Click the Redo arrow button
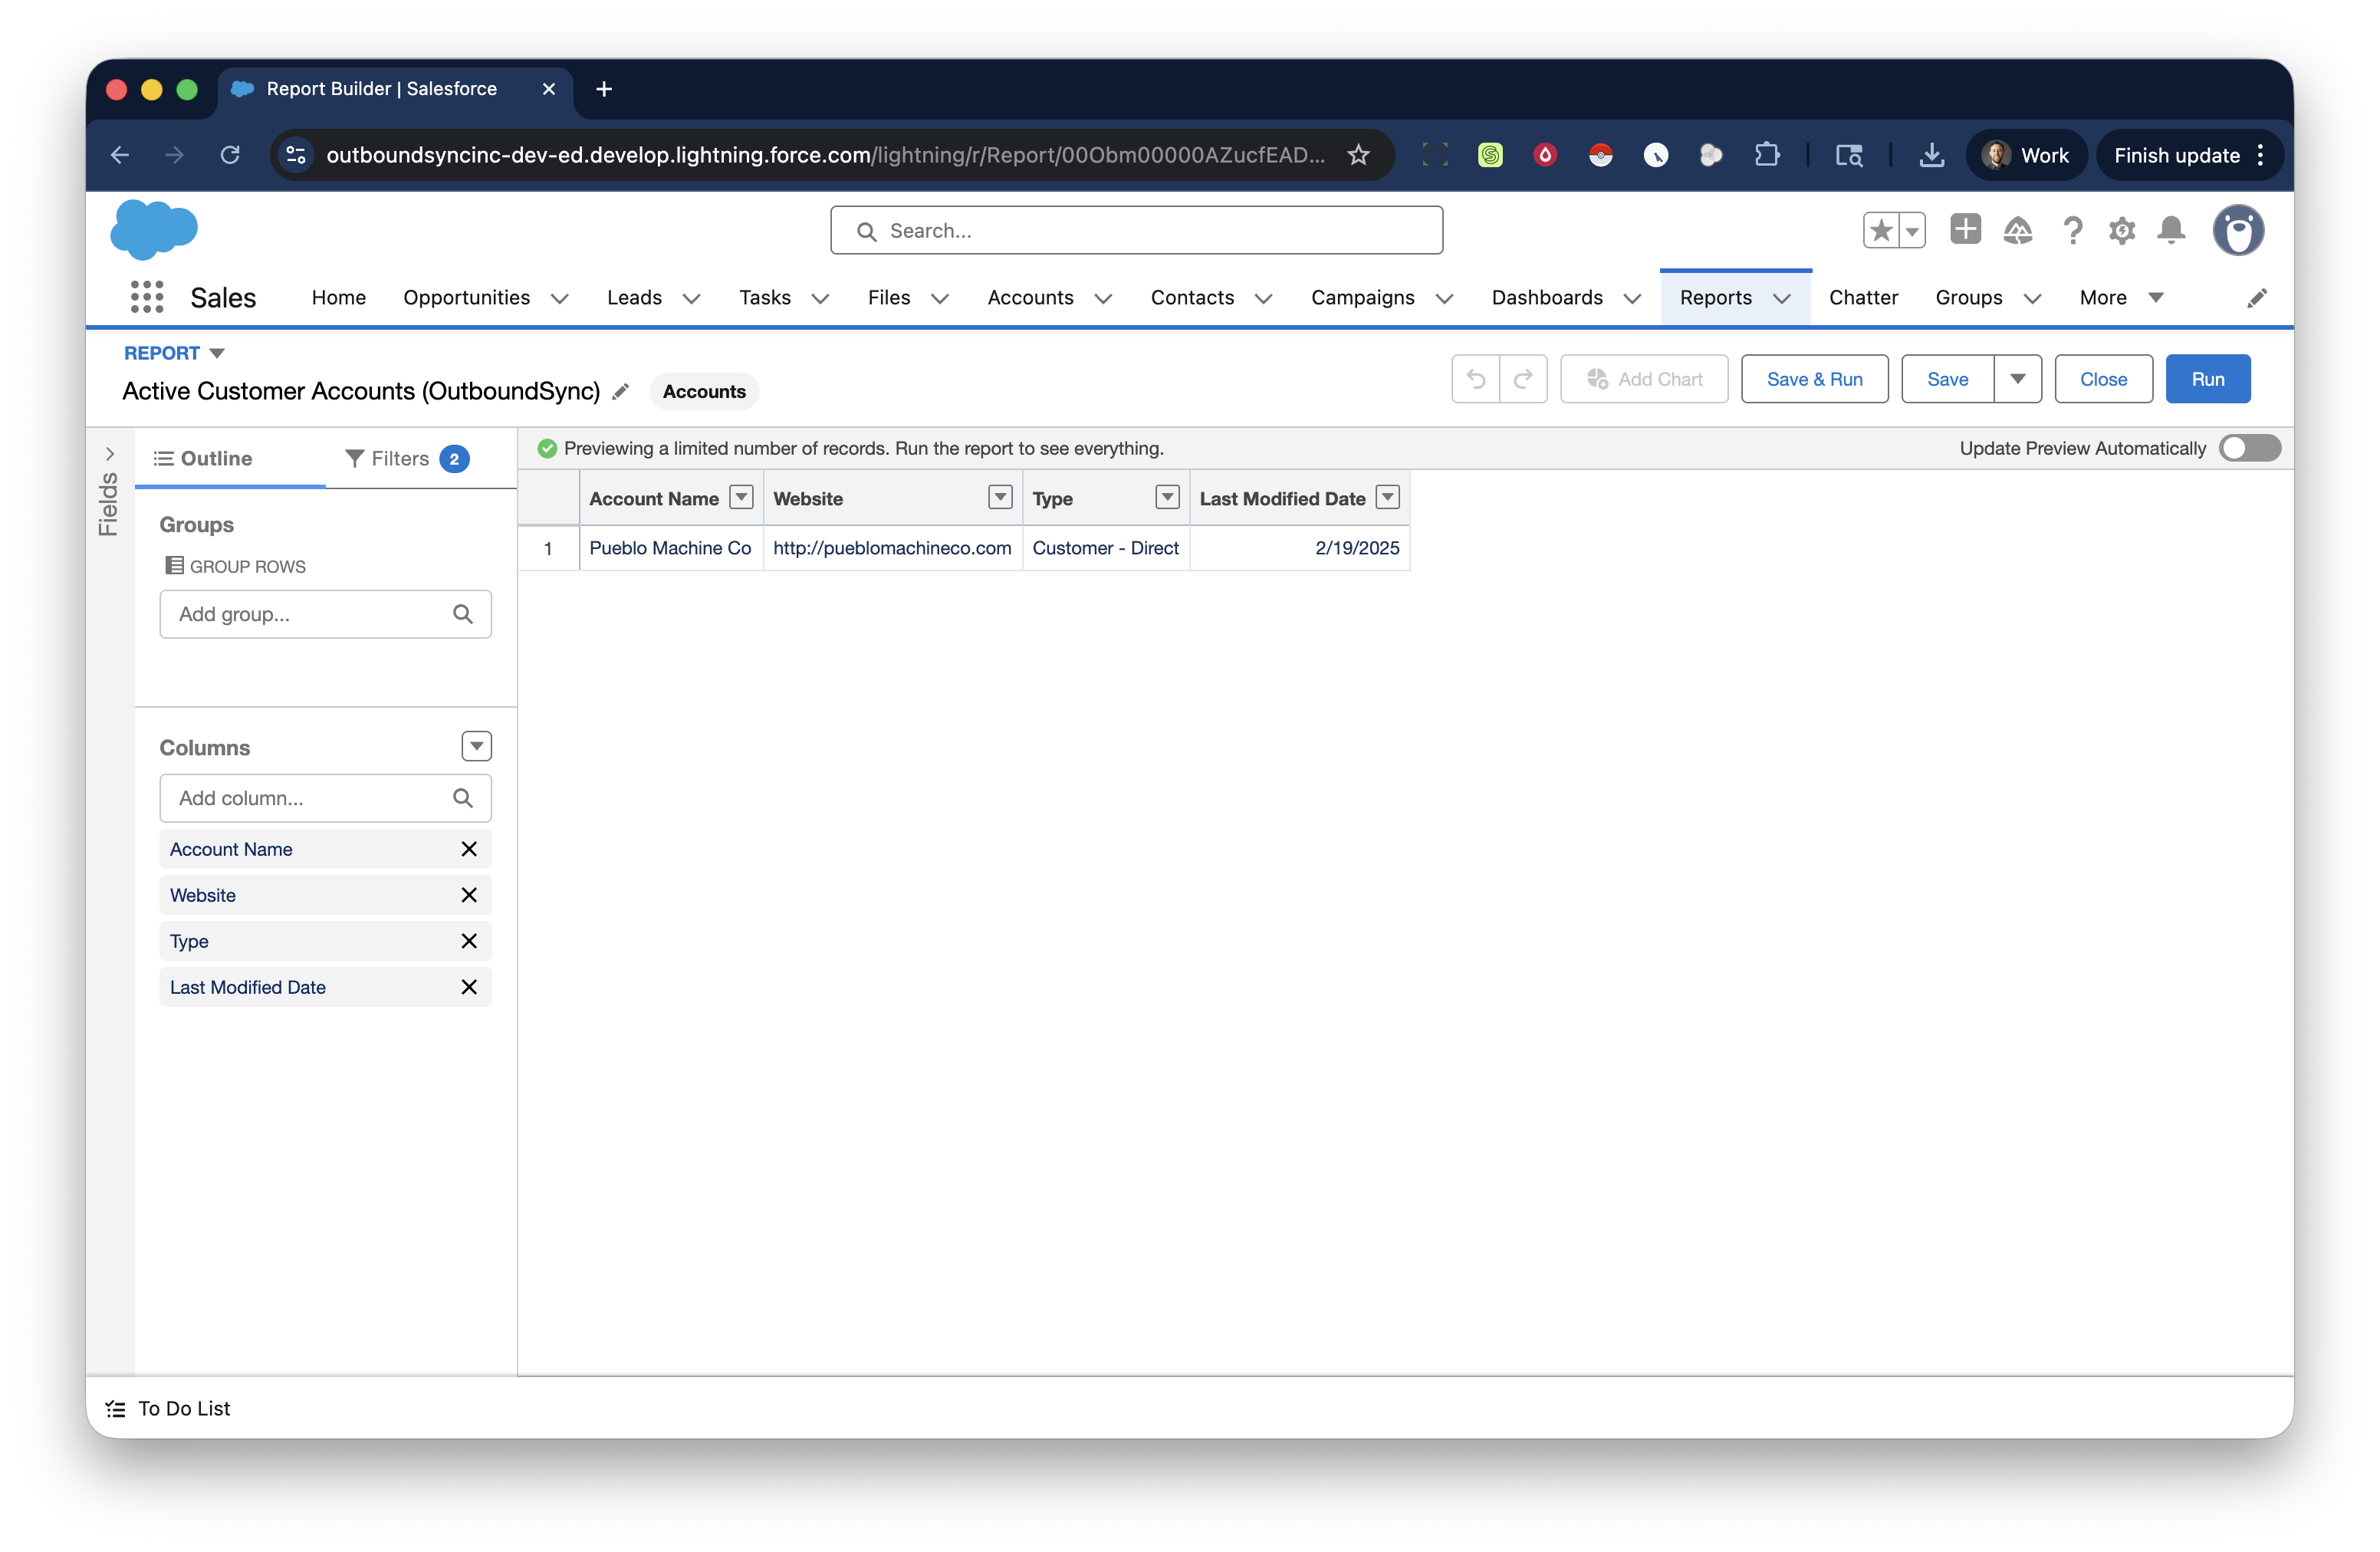This screenshot has height=1552, width=2380. click(1523, 379)
